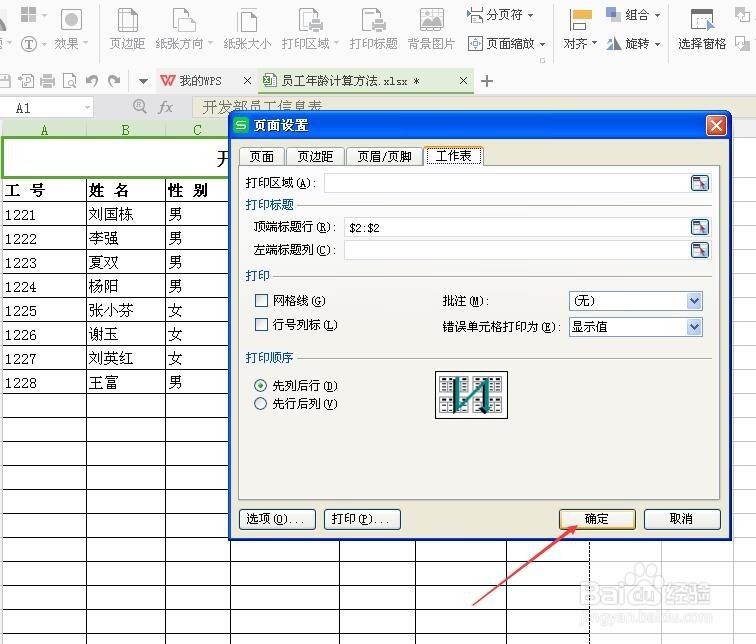
Task: Open the 分页符 page break menu
Action: click(x=500, y=15)
